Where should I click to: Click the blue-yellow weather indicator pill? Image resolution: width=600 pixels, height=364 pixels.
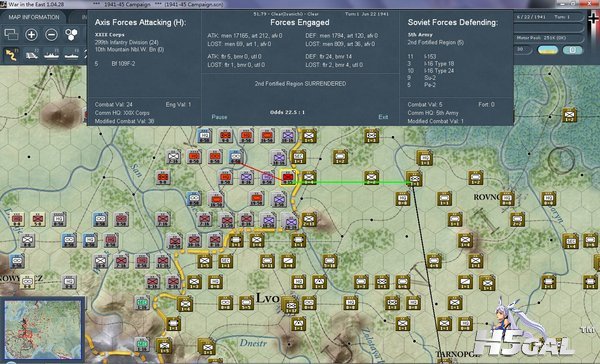(x=548, y=50)
